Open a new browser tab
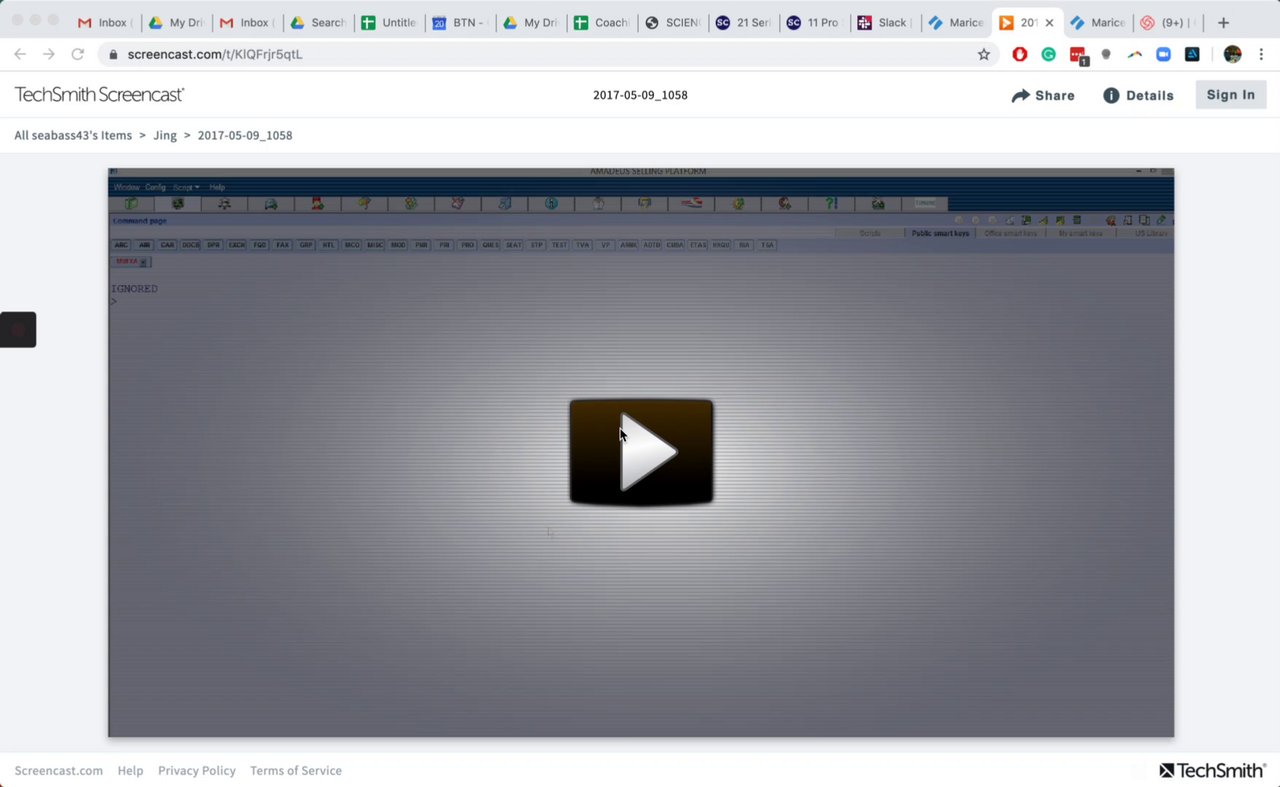1280x787 pixels. click(x=1223, y=22)
